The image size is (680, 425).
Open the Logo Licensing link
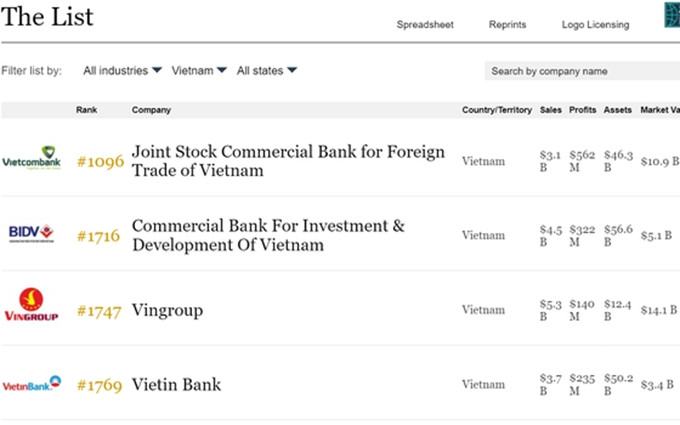595,25
